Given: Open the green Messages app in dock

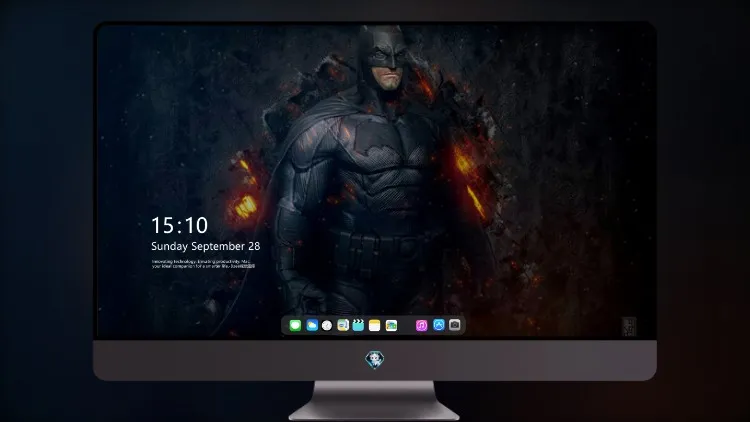Looking at the screenshot, I should point(295,325).
